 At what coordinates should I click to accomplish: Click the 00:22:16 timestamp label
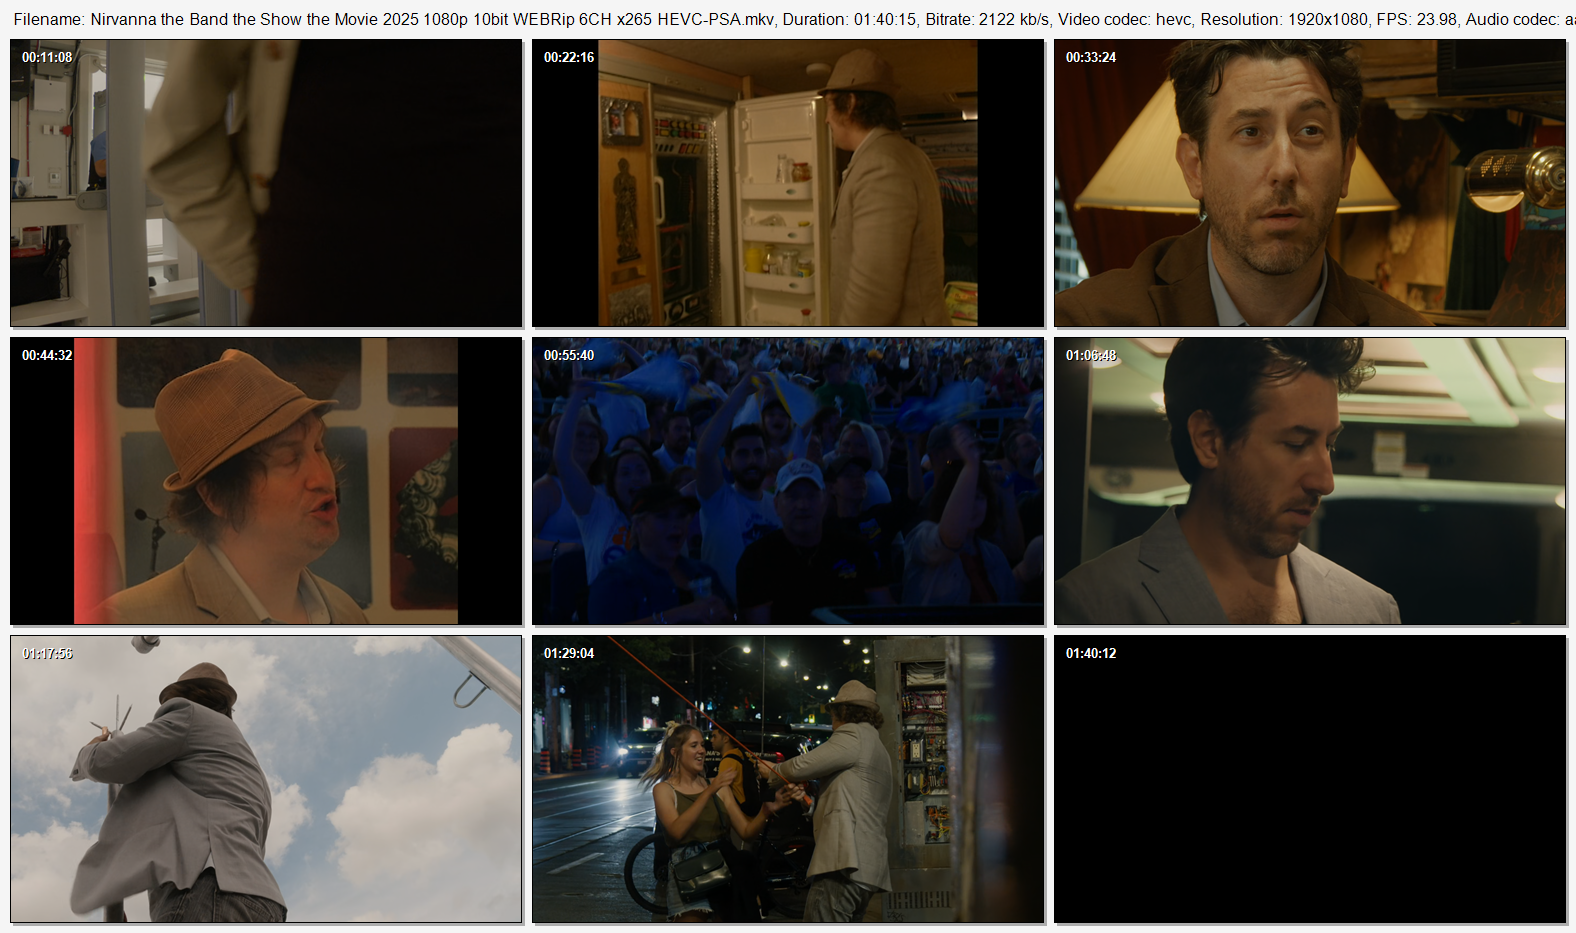[569, 58]
